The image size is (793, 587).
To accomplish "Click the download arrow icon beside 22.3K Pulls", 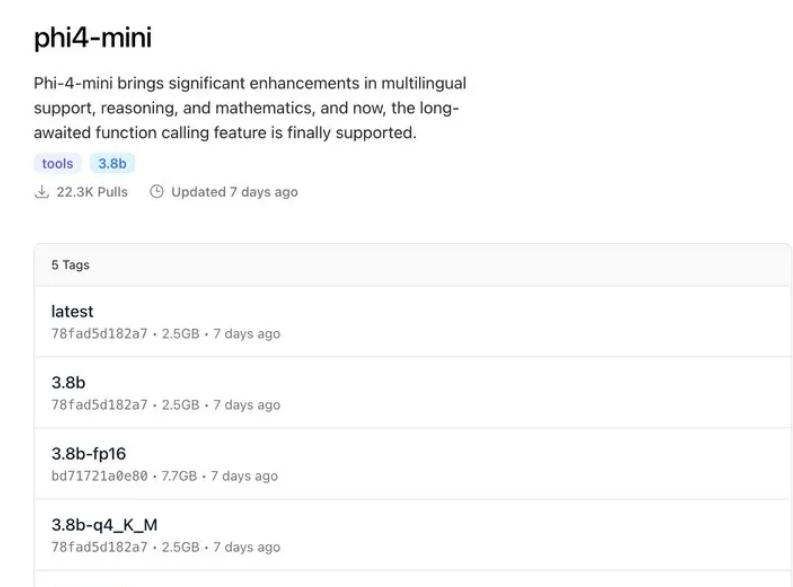I will [41, 192].
